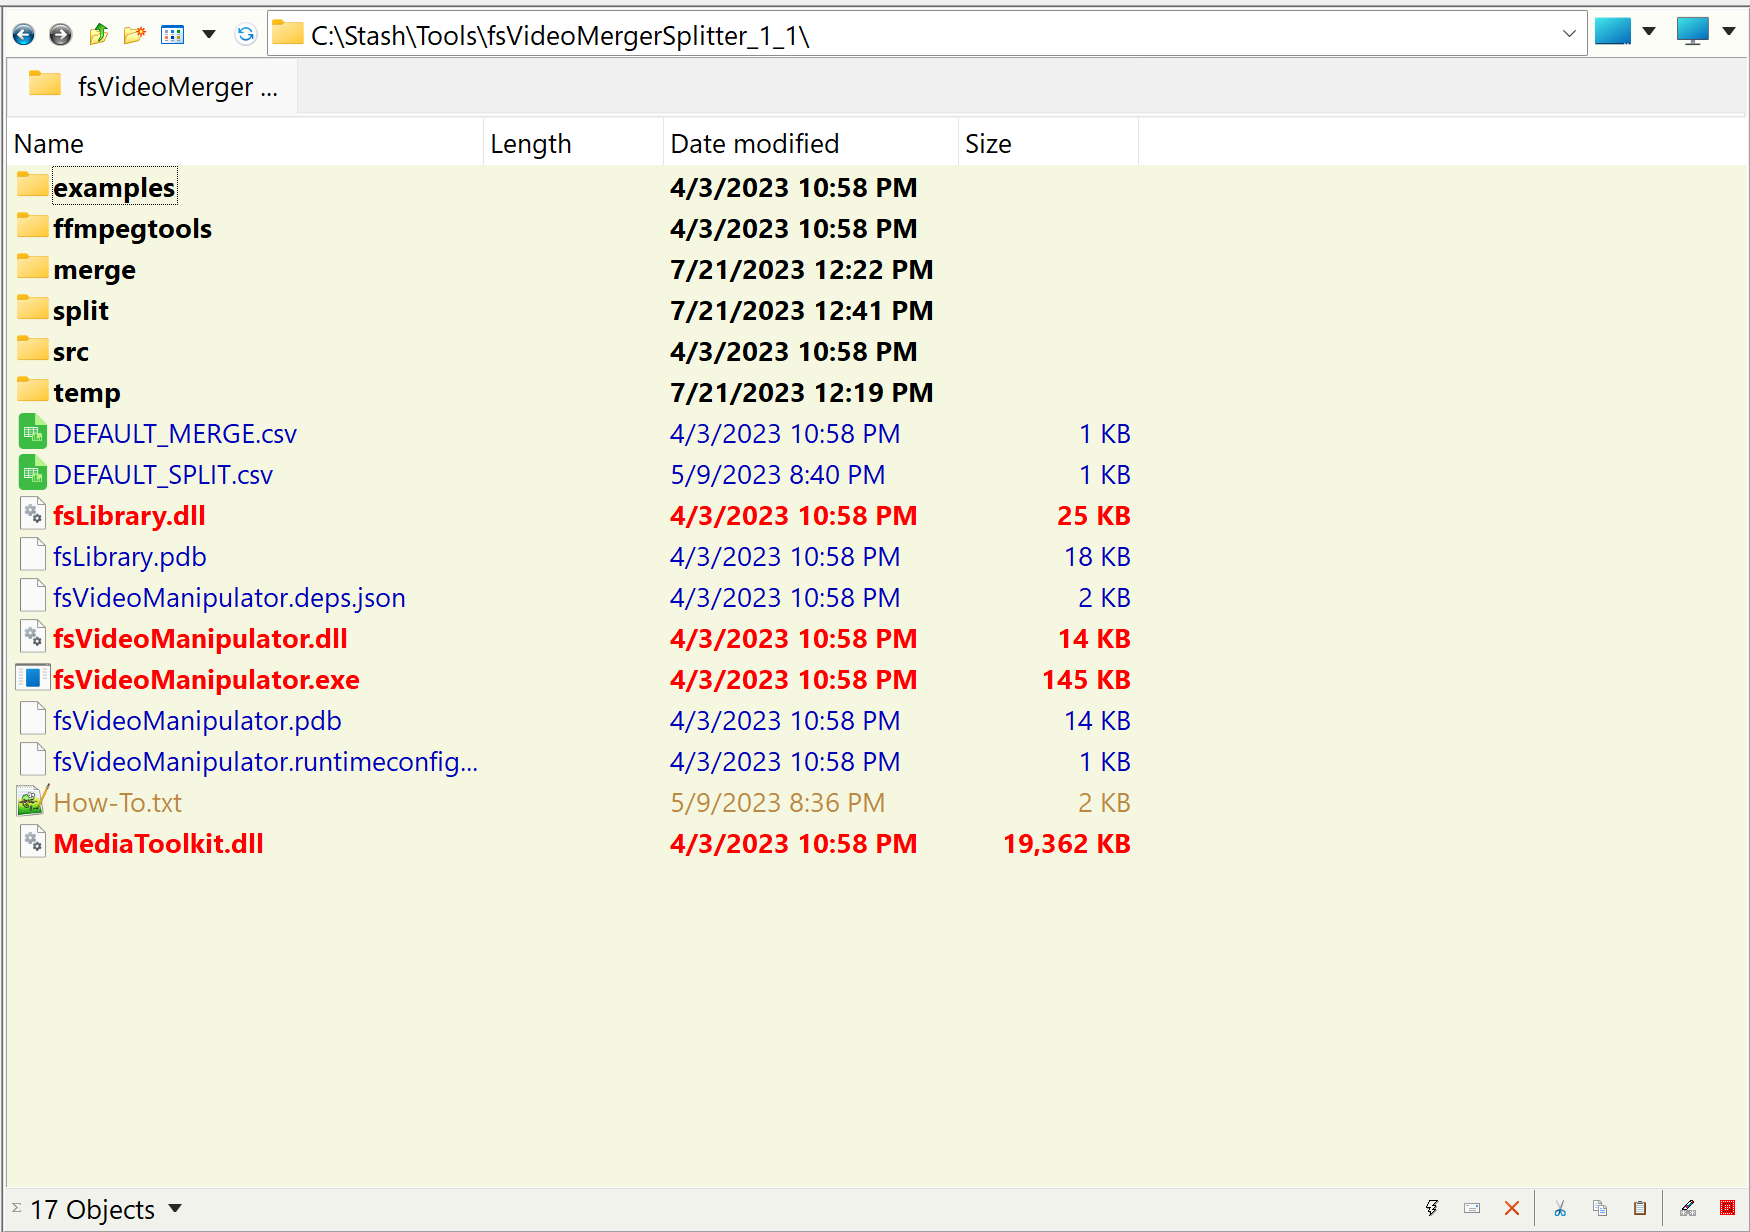1750x1232 pixels.
Task: Click the fsVideoManipulator.exe application icon
Action: [33, 678]
